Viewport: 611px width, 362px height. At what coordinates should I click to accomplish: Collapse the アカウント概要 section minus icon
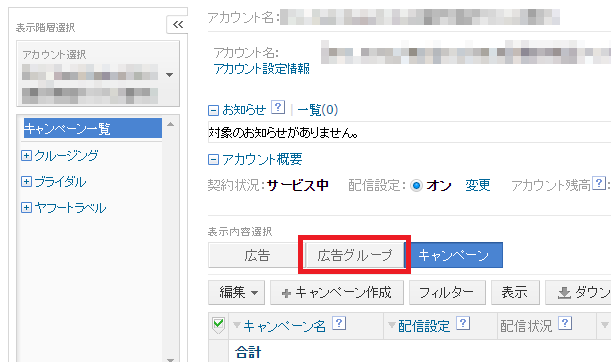(x=213, y=160)
